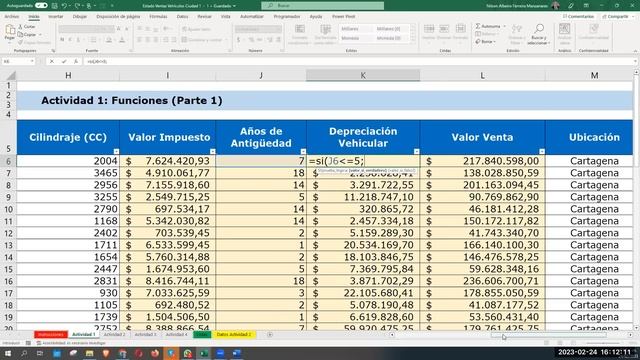Open Insert Function fx icon
640x360 pixels.
point(76,61)
